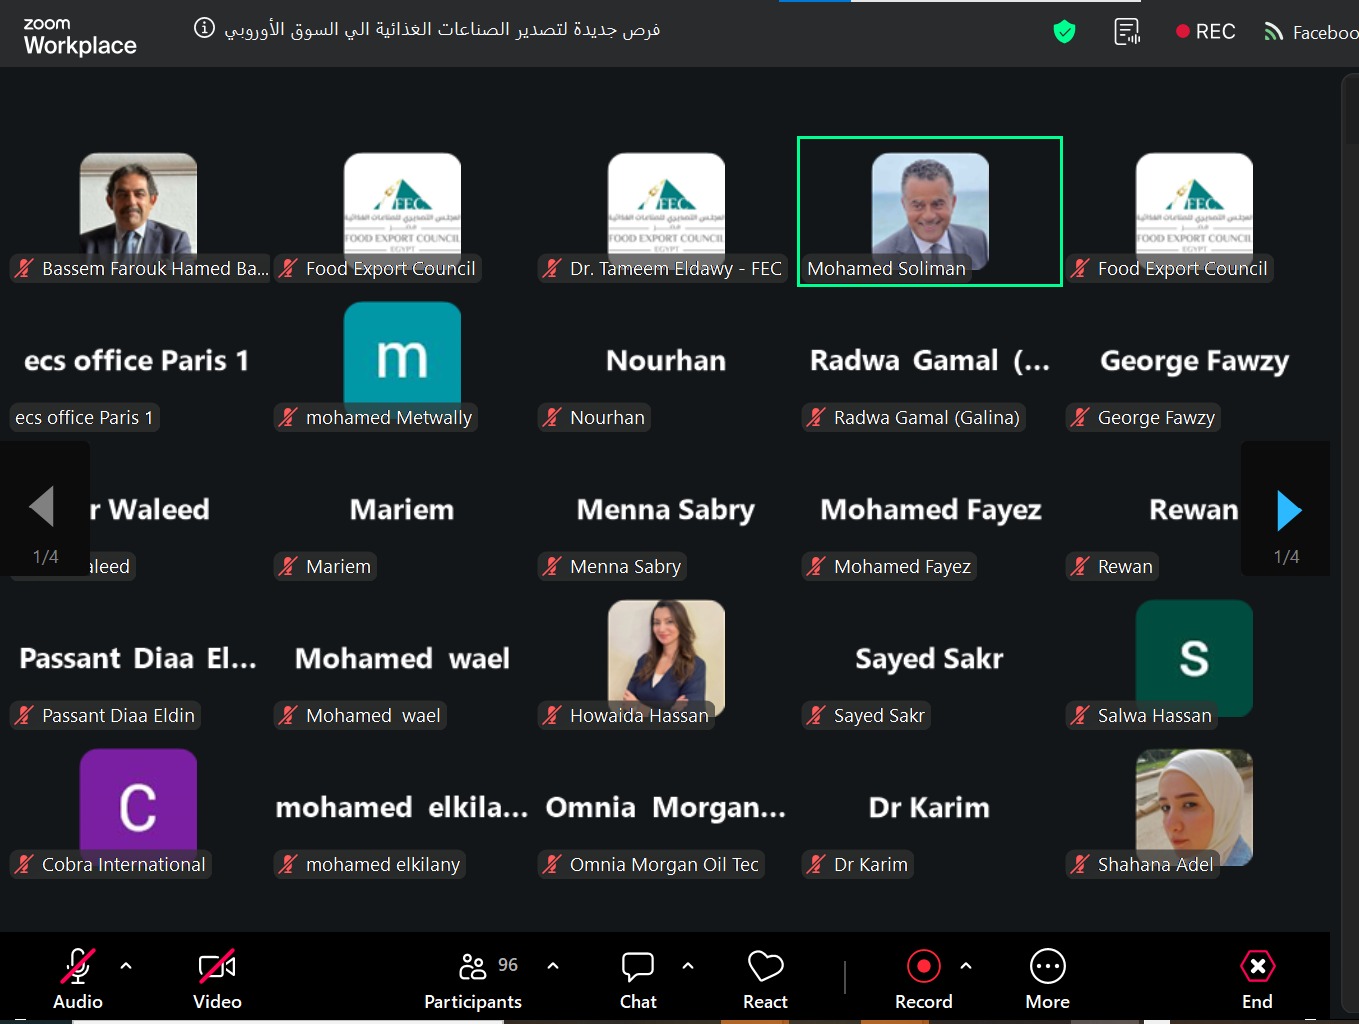Expand the caret next to Record

(x=966, y=966)
